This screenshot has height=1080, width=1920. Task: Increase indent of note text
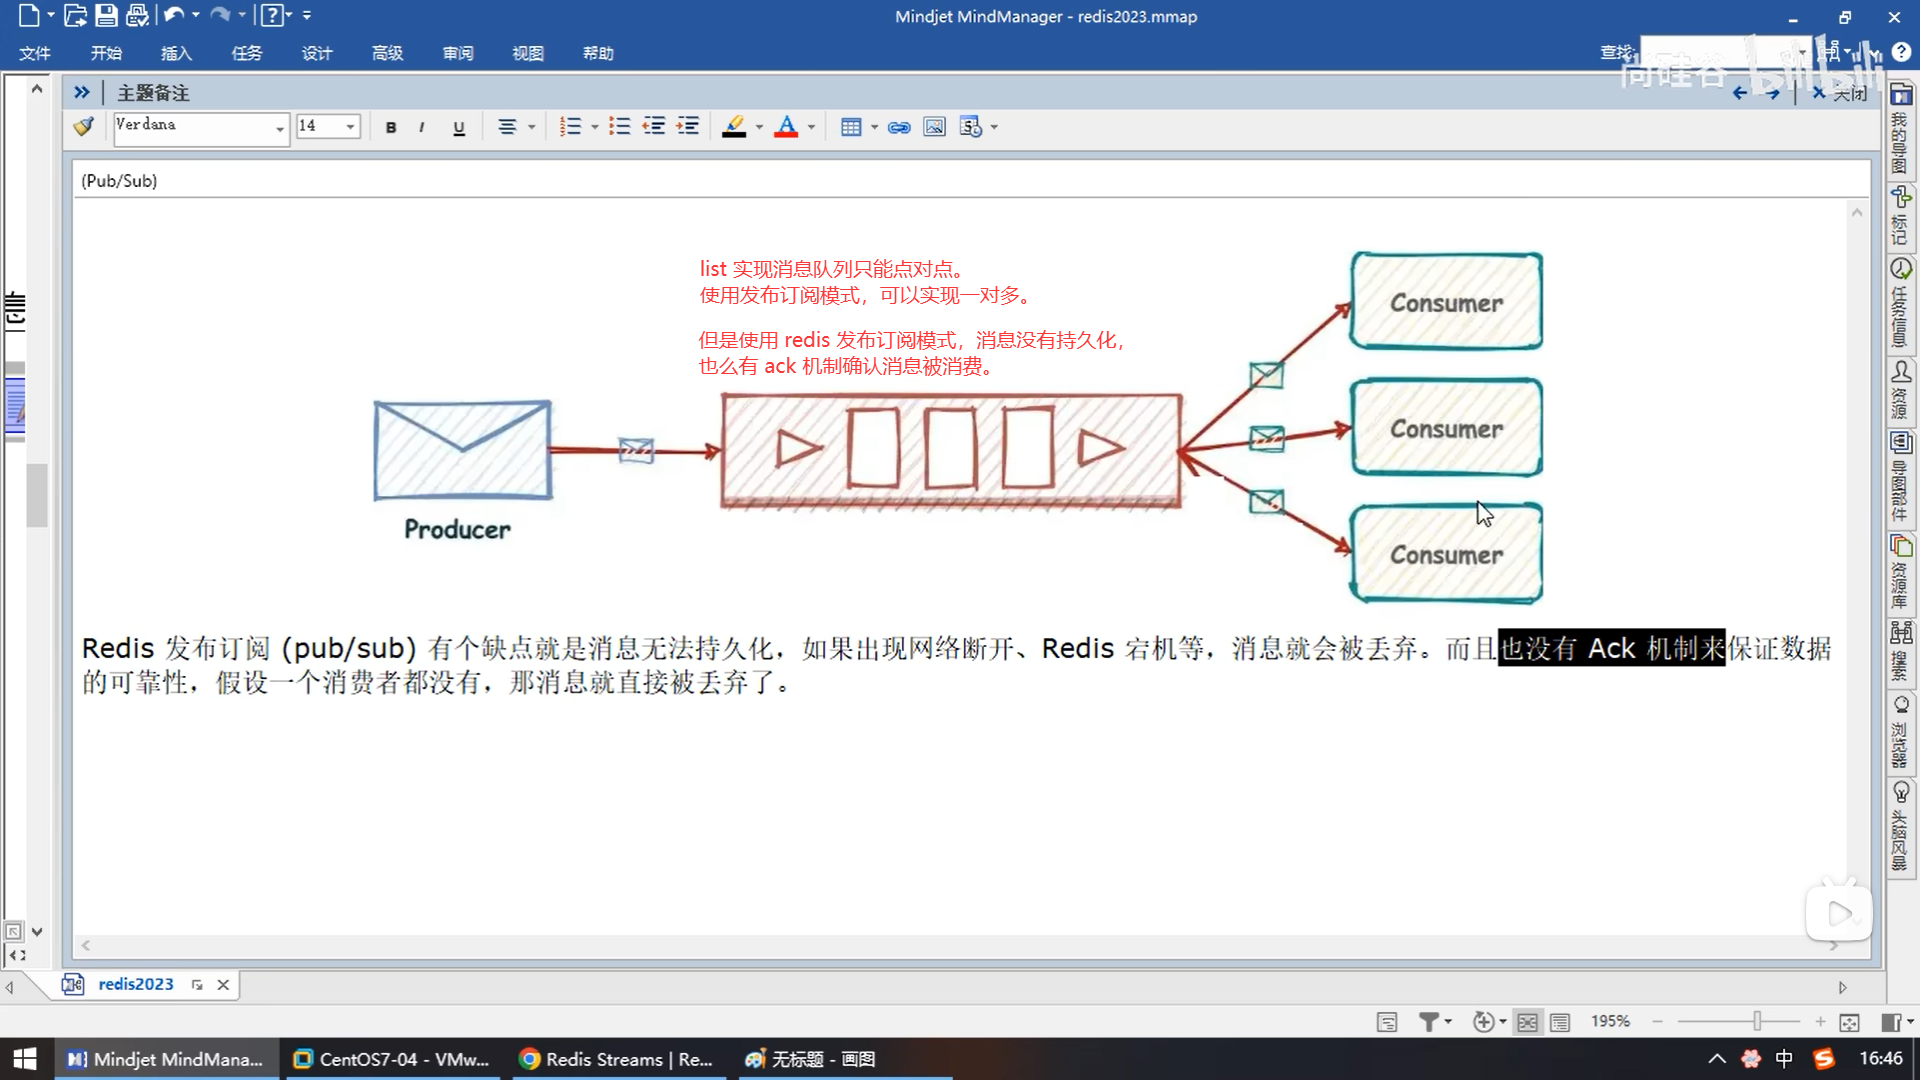pyautogui.click(x=688, y=127)
